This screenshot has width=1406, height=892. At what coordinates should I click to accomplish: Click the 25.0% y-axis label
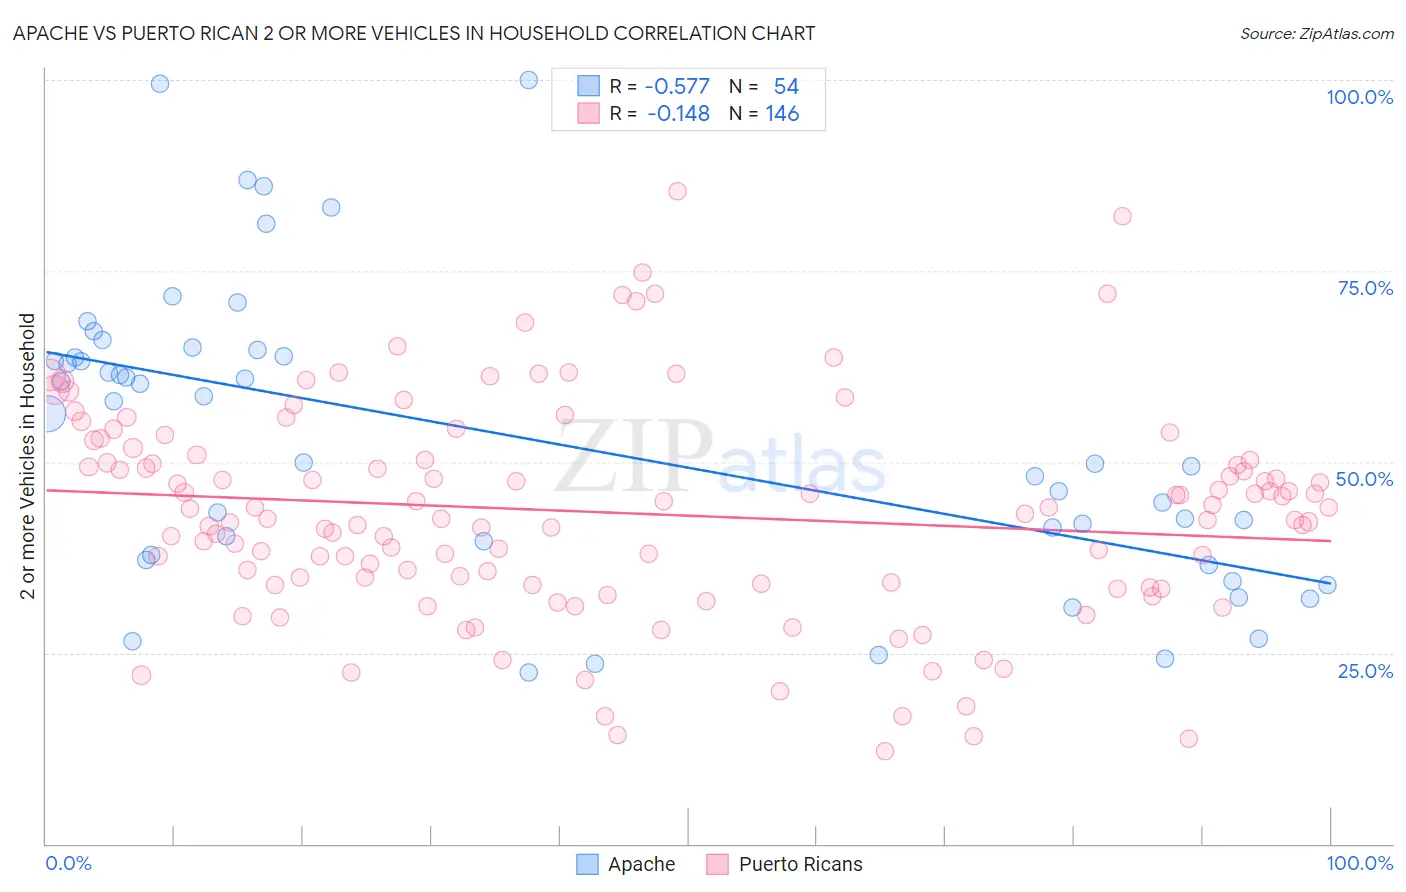[x=1366, y=671]
